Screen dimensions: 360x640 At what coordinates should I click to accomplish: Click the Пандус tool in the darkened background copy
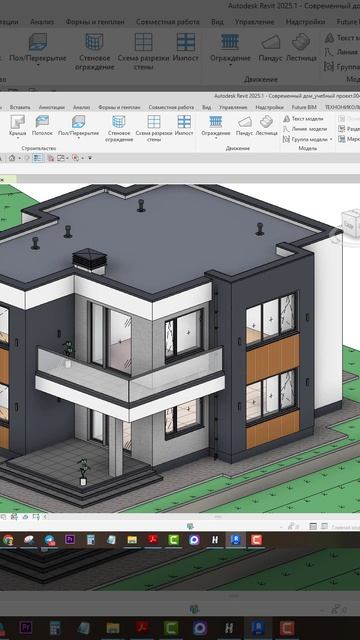tap(271, 48)
